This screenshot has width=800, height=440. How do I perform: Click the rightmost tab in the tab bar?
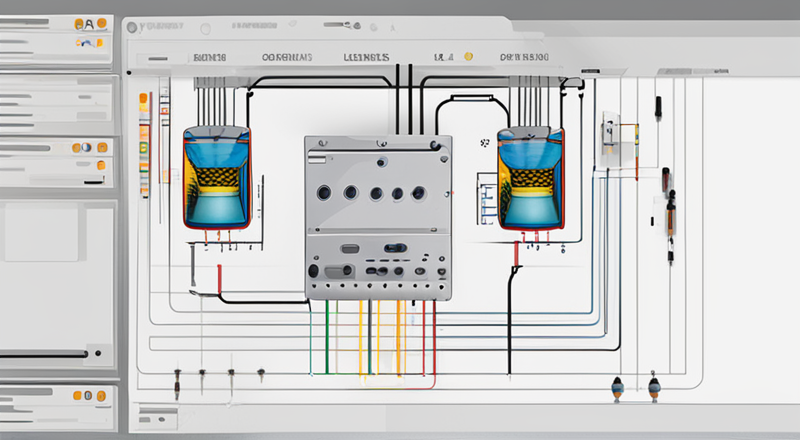click(524, 59)
